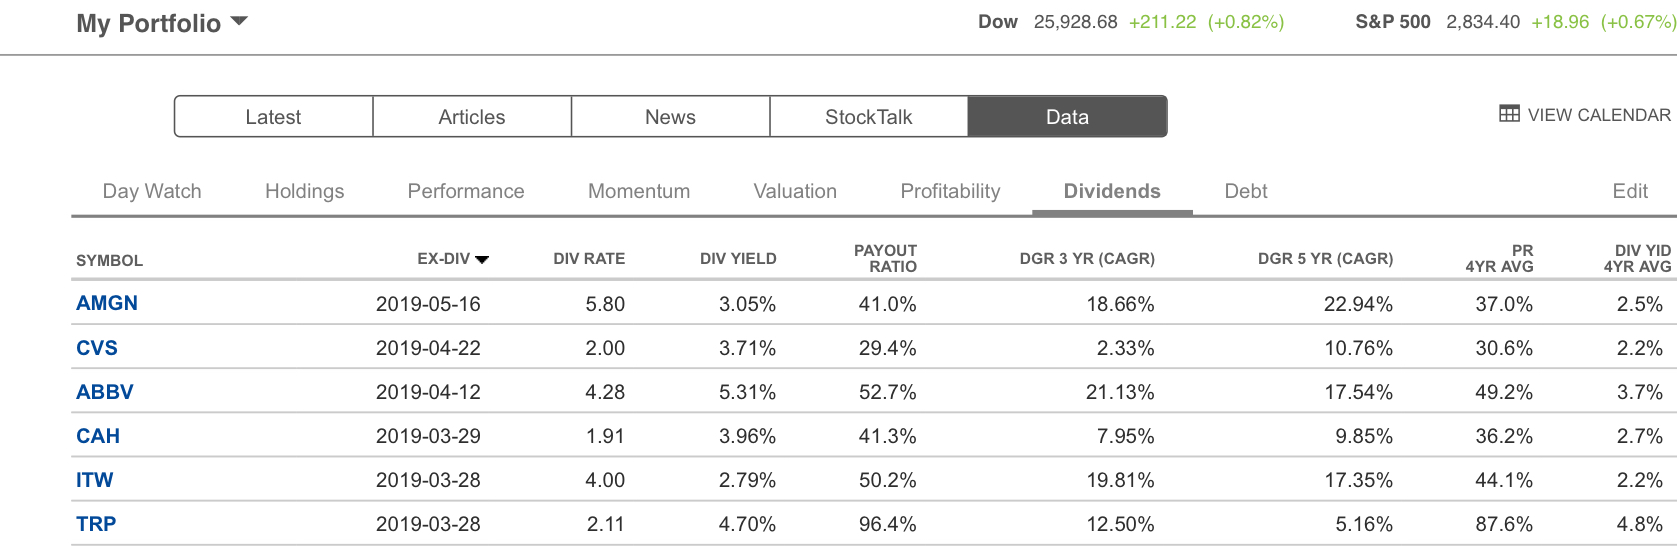Select the Debt sub-tab
This screenshot has height=546, width=1677.
click(x=1246, y=191)
